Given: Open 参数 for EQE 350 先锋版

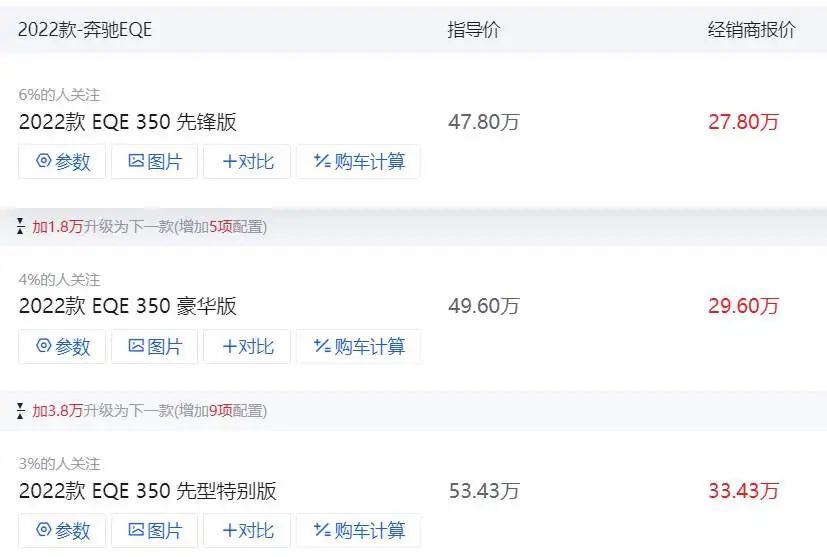Looking at the screenshot, I should tap(62, 161).
